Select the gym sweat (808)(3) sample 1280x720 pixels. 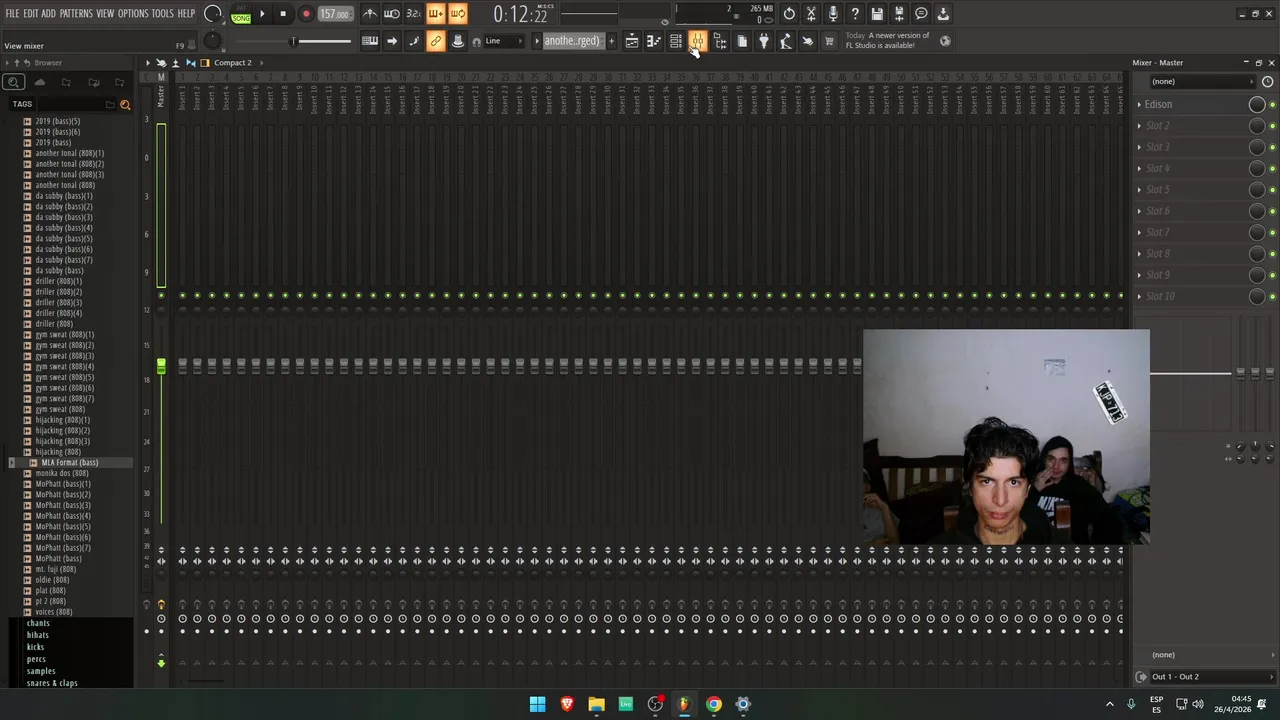(64, 356)
